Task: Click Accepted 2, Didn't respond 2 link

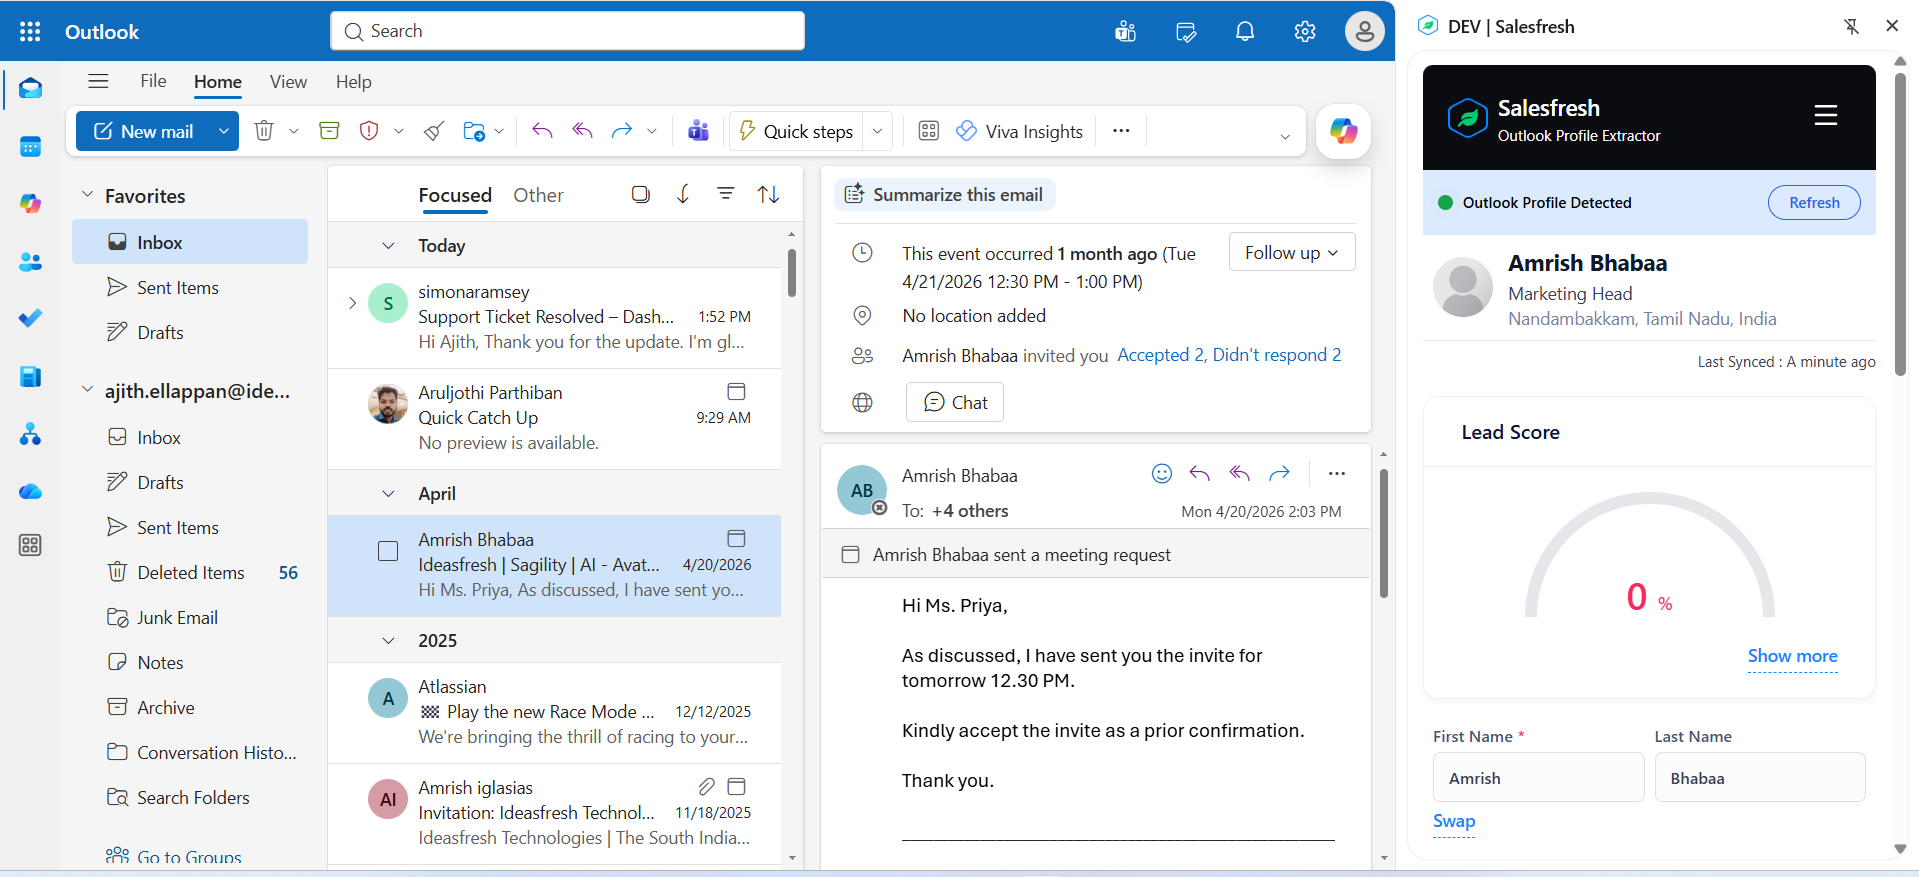Action: point(1229,355)
